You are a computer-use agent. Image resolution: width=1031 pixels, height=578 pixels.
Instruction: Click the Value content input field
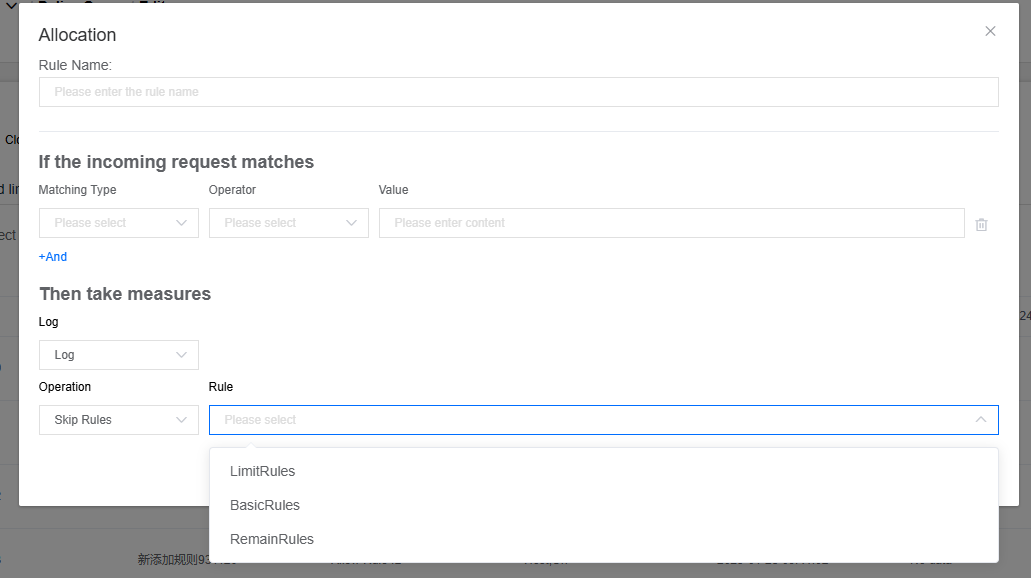pos(671,223)
